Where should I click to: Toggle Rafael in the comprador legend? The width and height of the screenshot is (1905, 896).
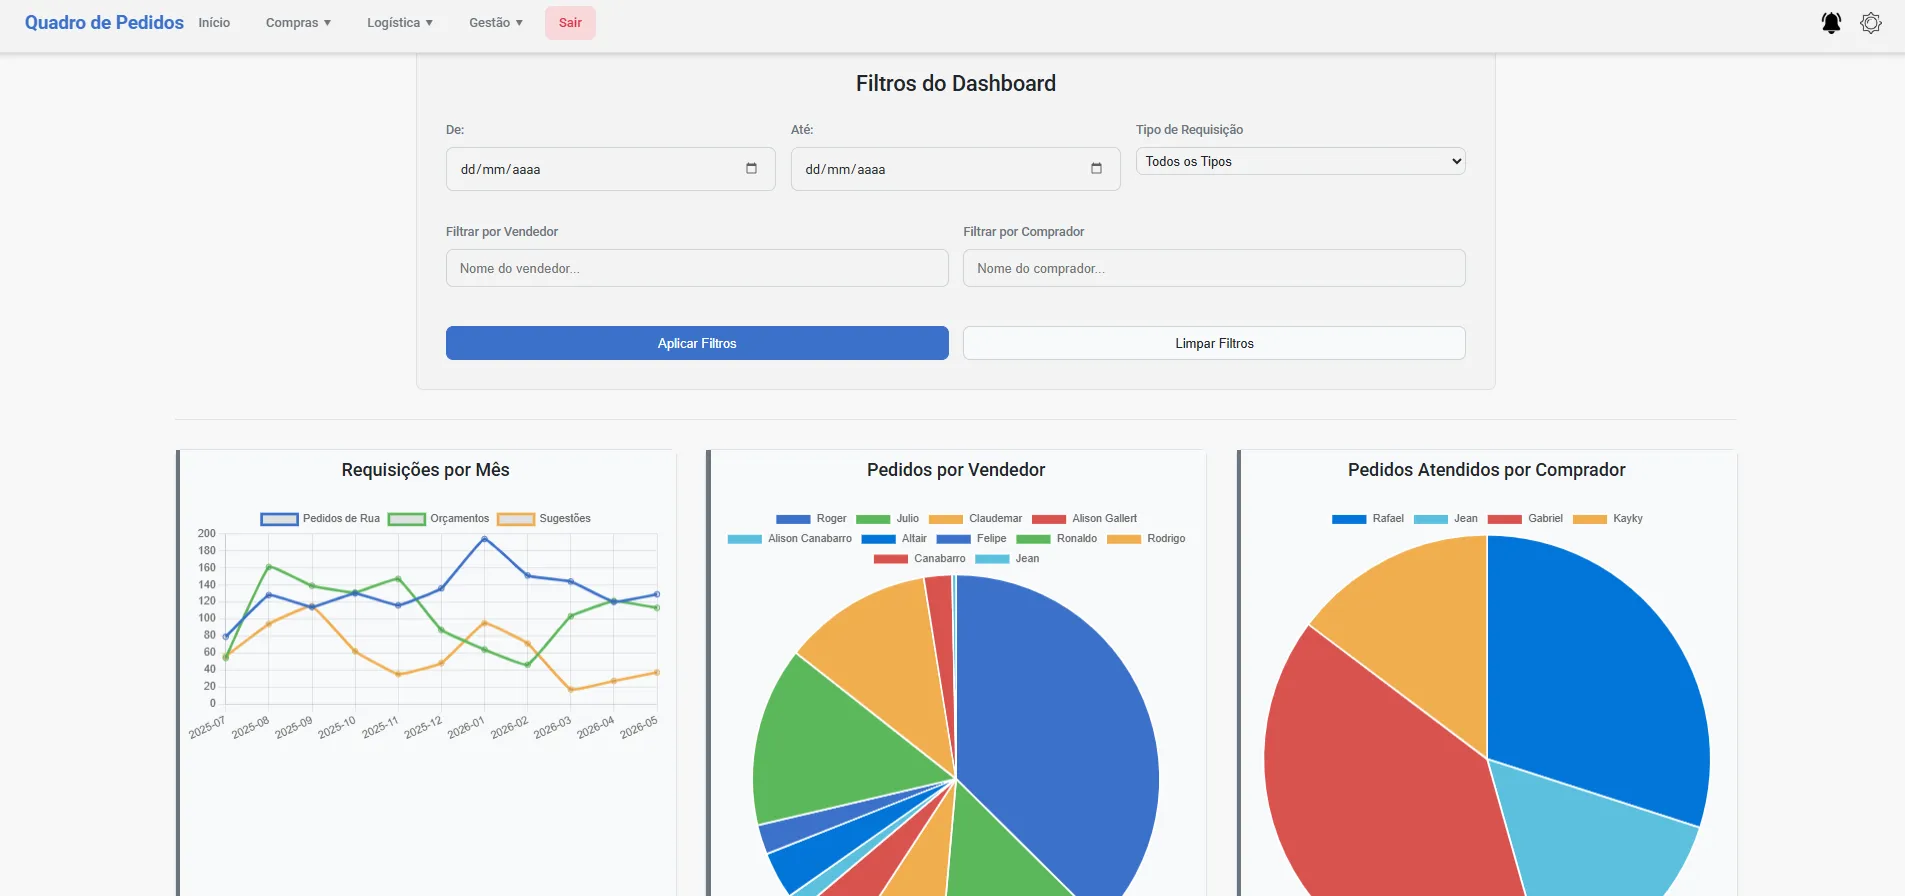pyautogui.click(x=1368, y=519)
